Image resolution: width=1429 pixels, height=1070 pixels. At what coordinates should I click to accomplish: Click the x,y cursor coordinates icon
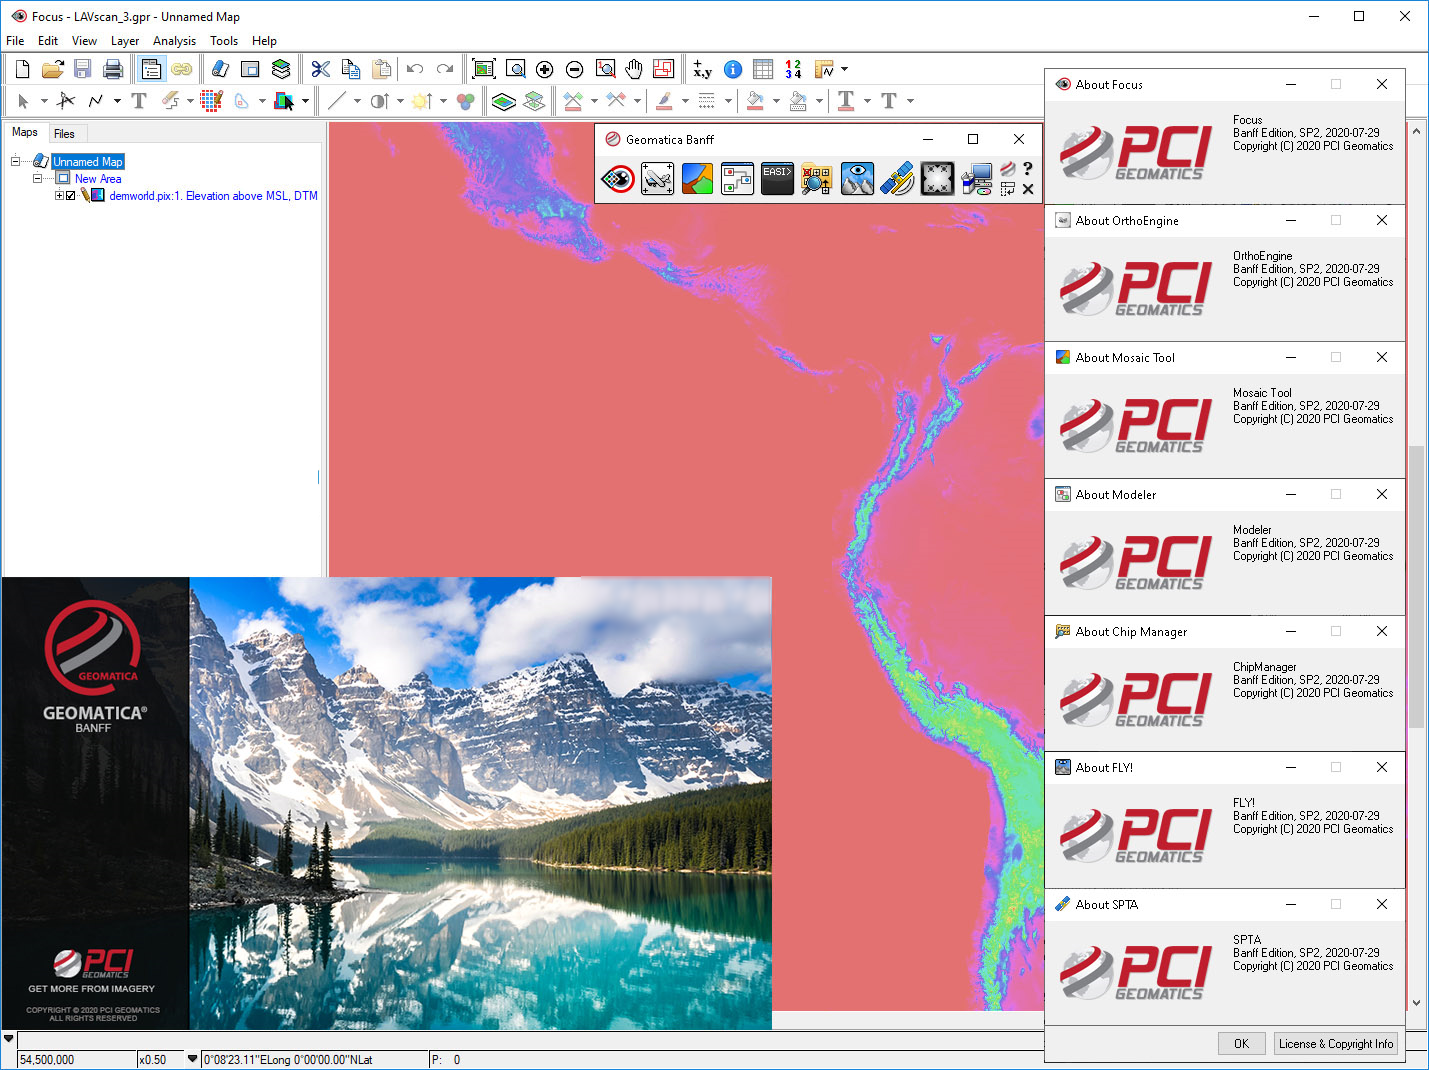(x=702, y=69)
